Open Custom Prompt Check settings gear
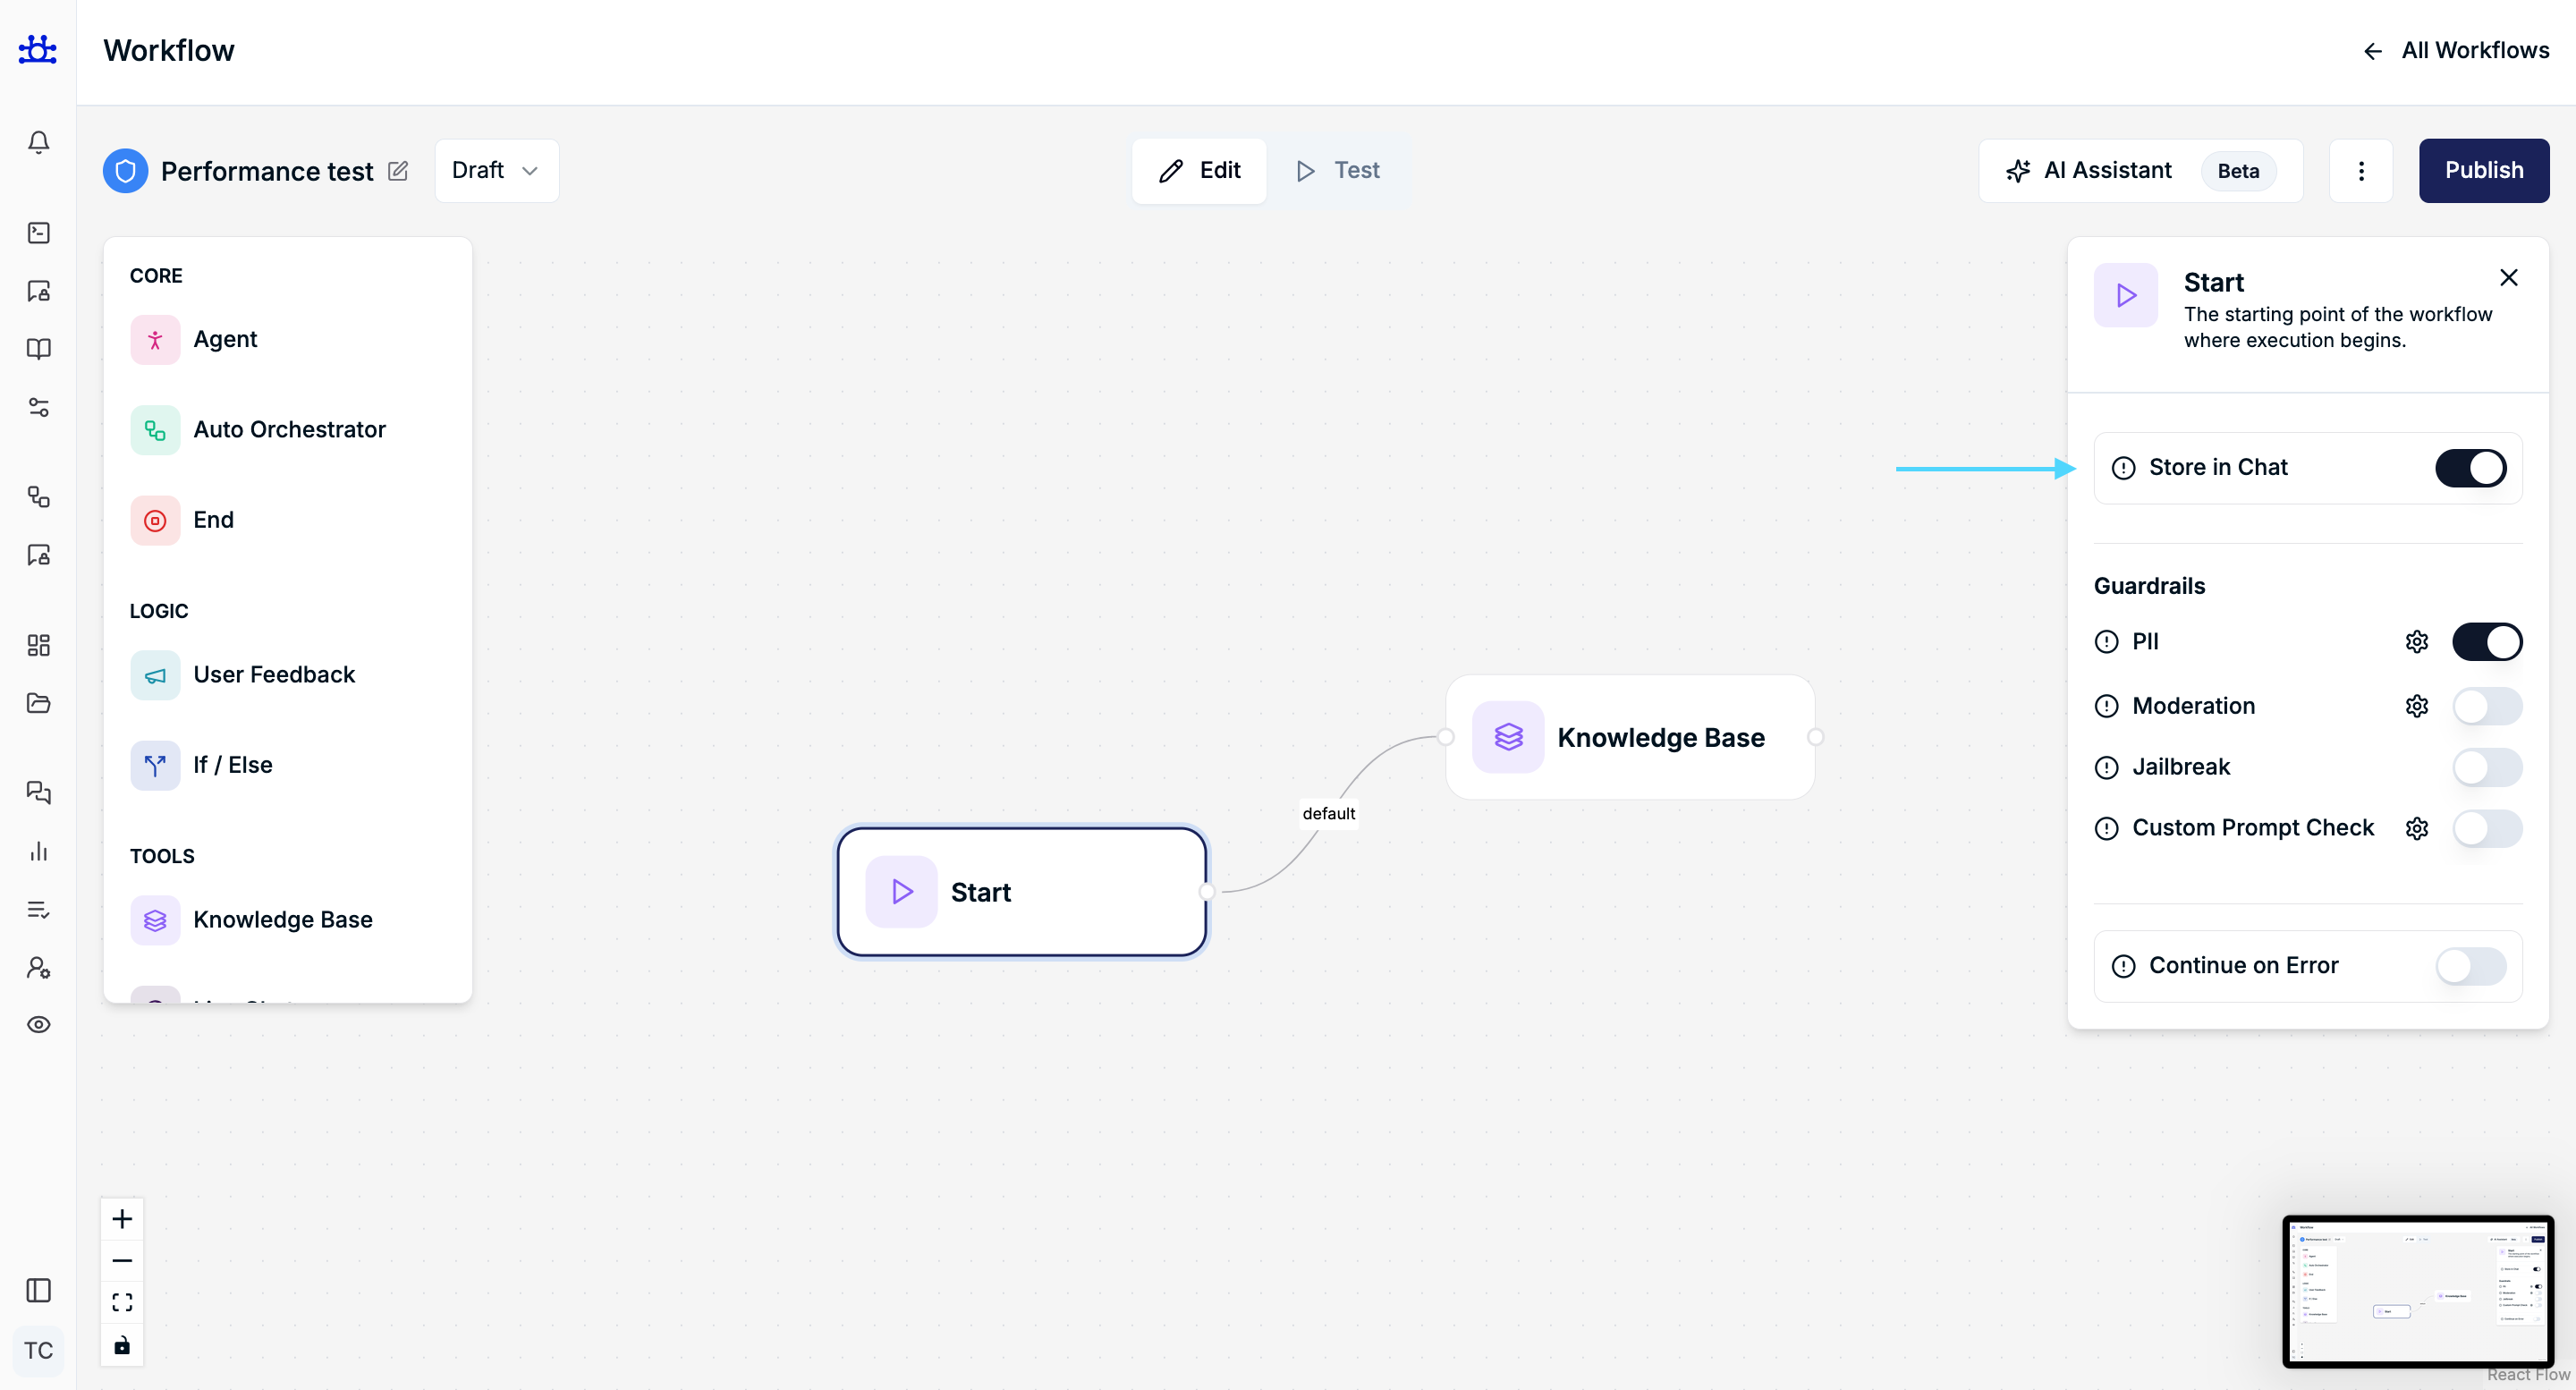Screen dimensions: 2576x1390 coord(2416,828)
